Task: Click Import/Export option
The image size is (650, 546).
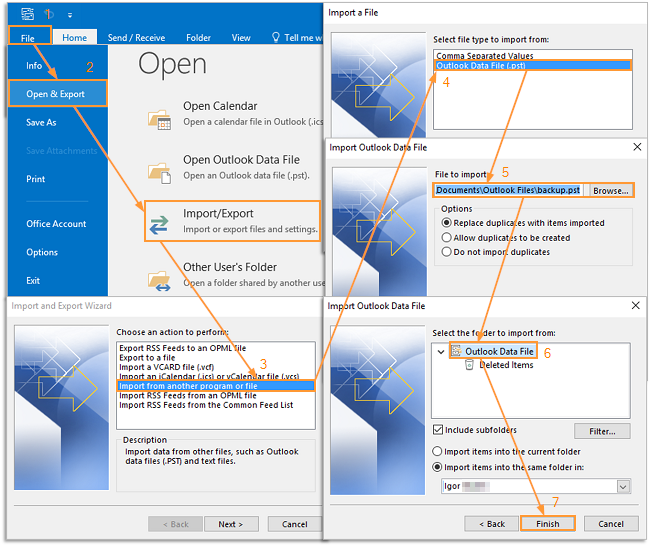Action: (232, 221)
